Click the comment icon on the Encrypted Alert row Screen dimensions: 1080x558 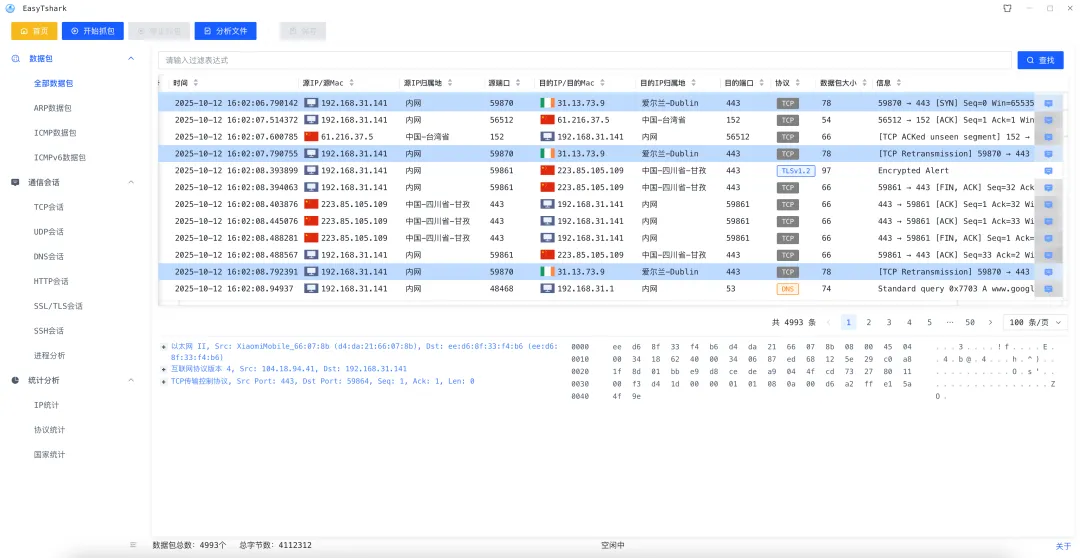(1048, 171)
